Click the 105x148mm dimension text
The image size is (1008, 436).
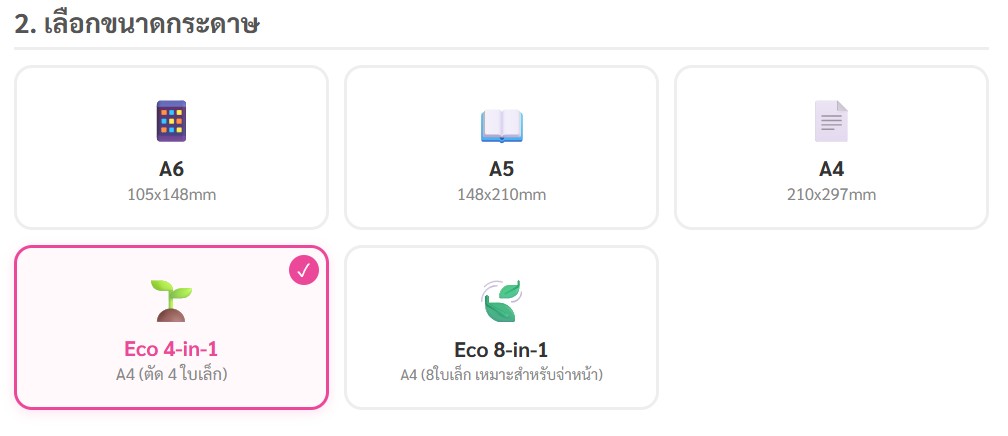coord(171,194)
